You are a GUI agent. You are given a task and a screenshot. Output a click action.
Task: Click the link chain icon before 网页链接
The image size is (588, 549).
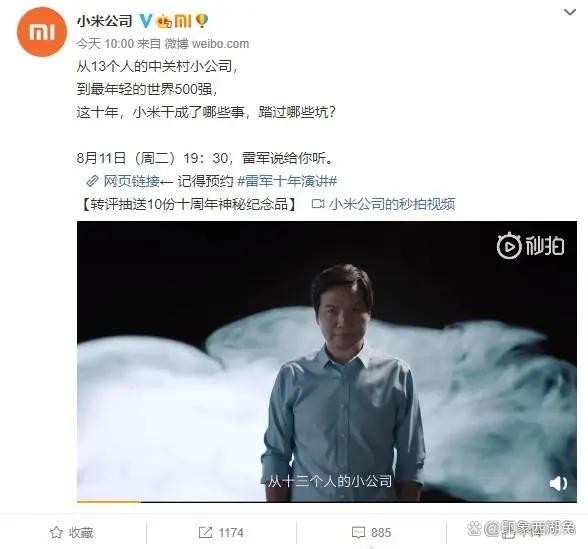tap(92, 182)
